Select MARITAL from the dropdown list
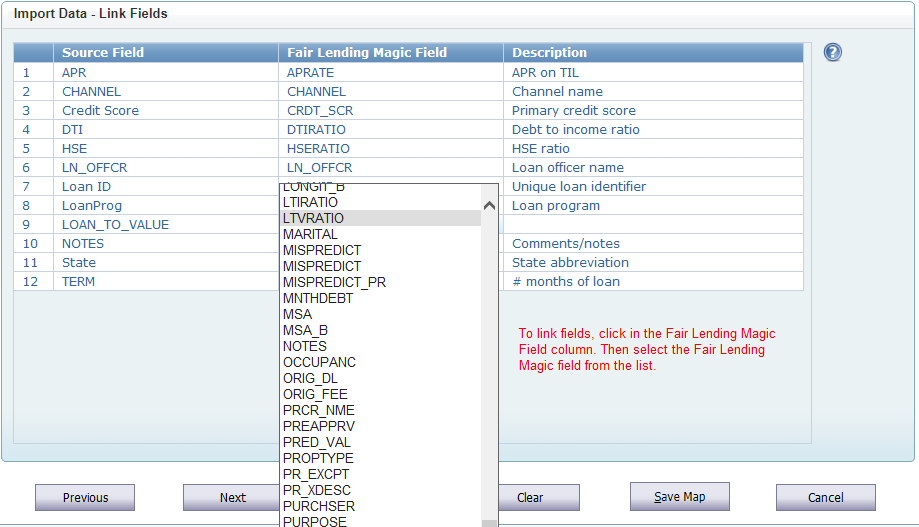 tap(381, 234)
